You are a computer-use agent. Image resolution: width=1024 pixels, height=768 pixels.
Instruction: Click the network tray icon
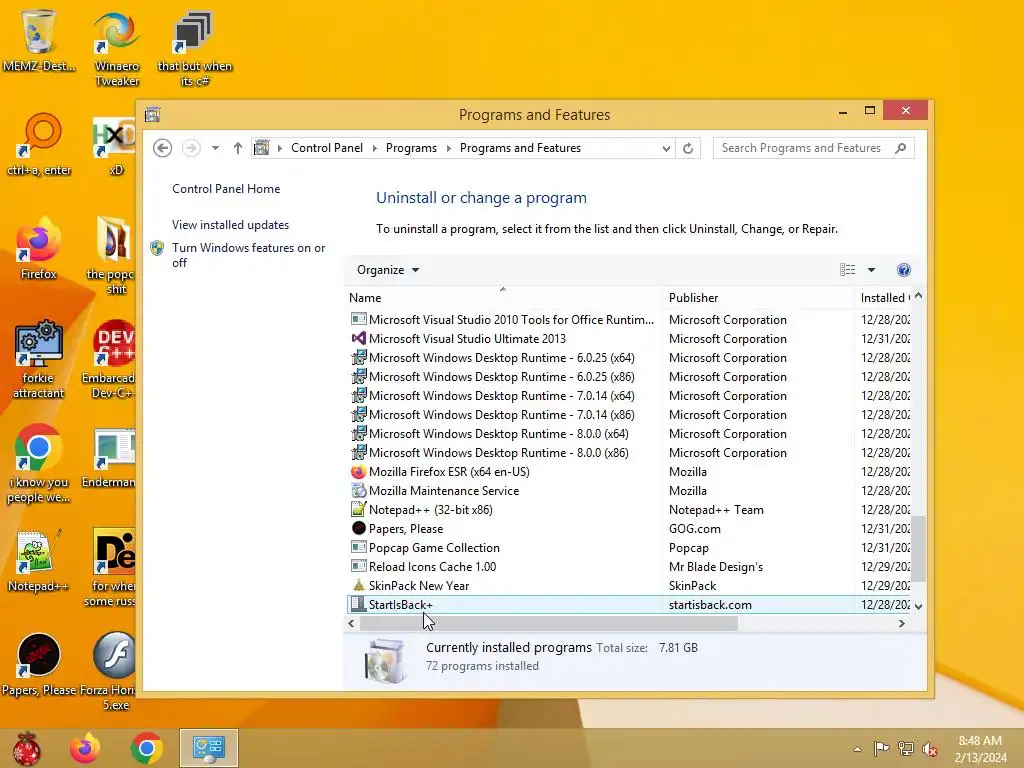pyautogui.click(x=906, y=748)
